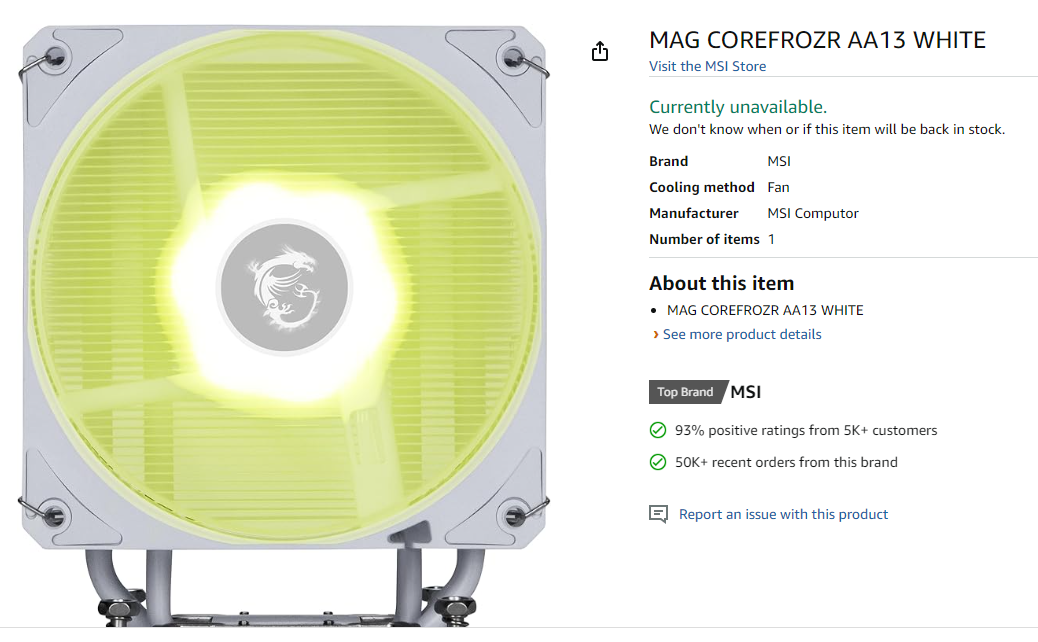Screen dimensions: 1038x642
Task: Click Number of items value 1
Action: tap(770, 239)
